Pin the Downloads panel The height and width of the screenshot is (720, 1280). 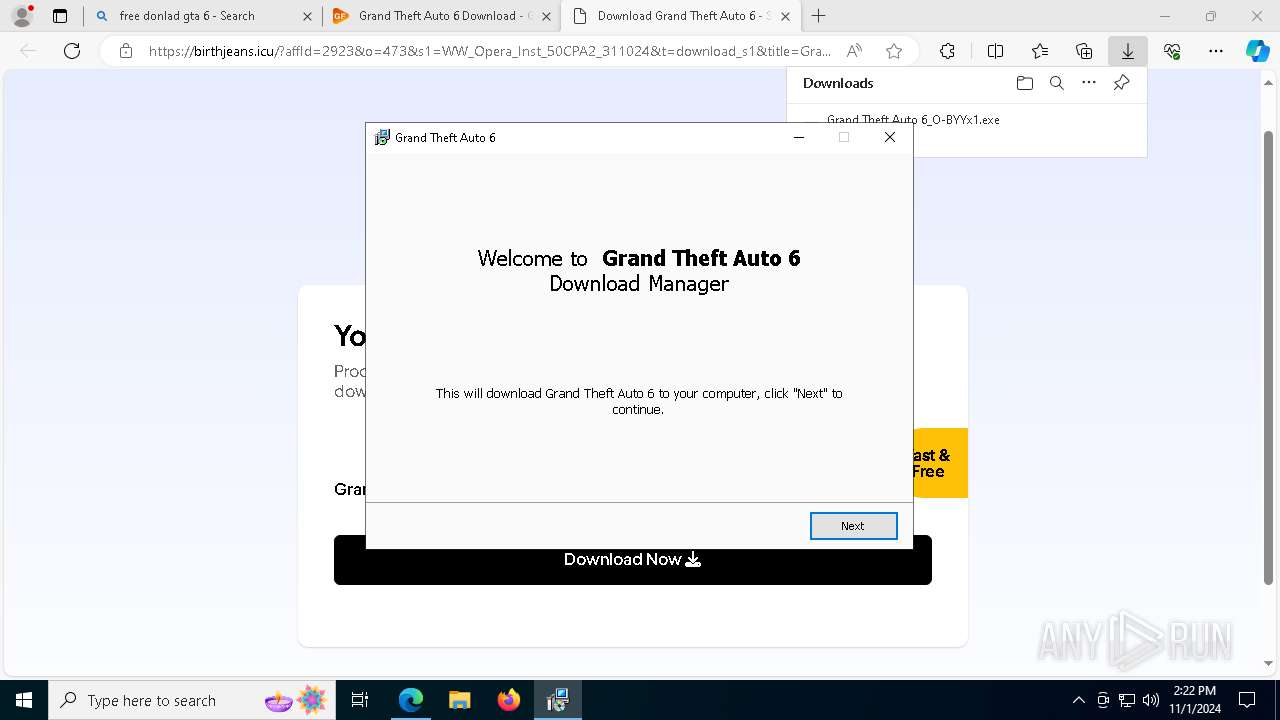[x=1121, y=83]
